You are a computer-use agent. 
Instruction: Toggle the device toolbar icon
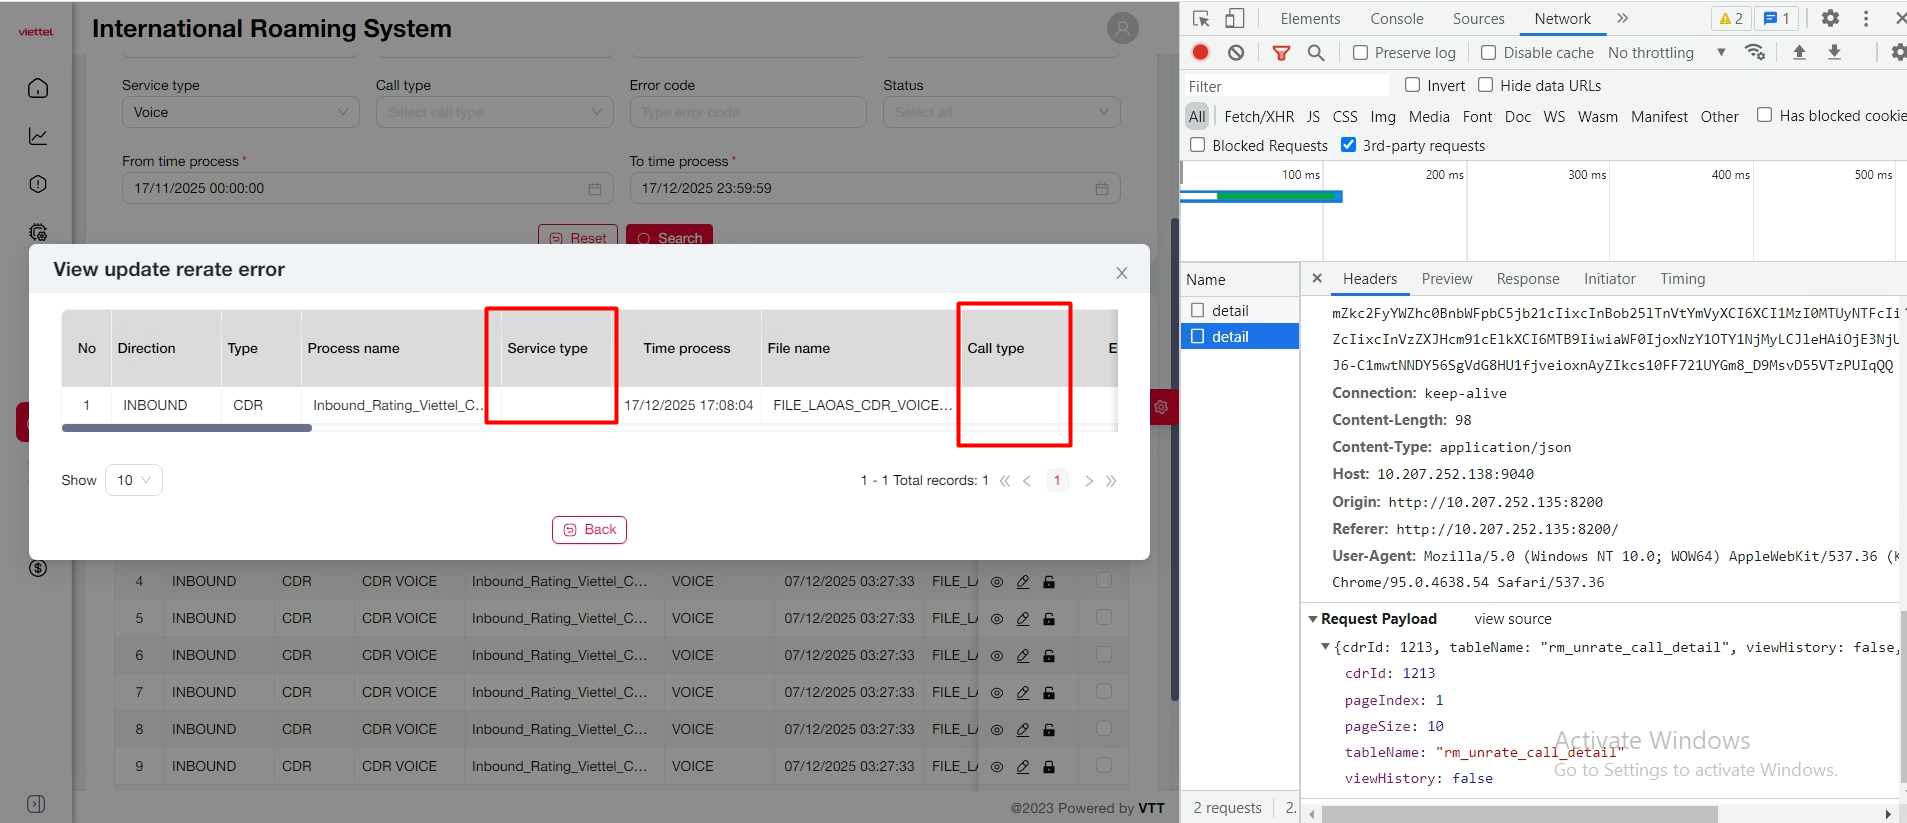[x=1235, y=19]
